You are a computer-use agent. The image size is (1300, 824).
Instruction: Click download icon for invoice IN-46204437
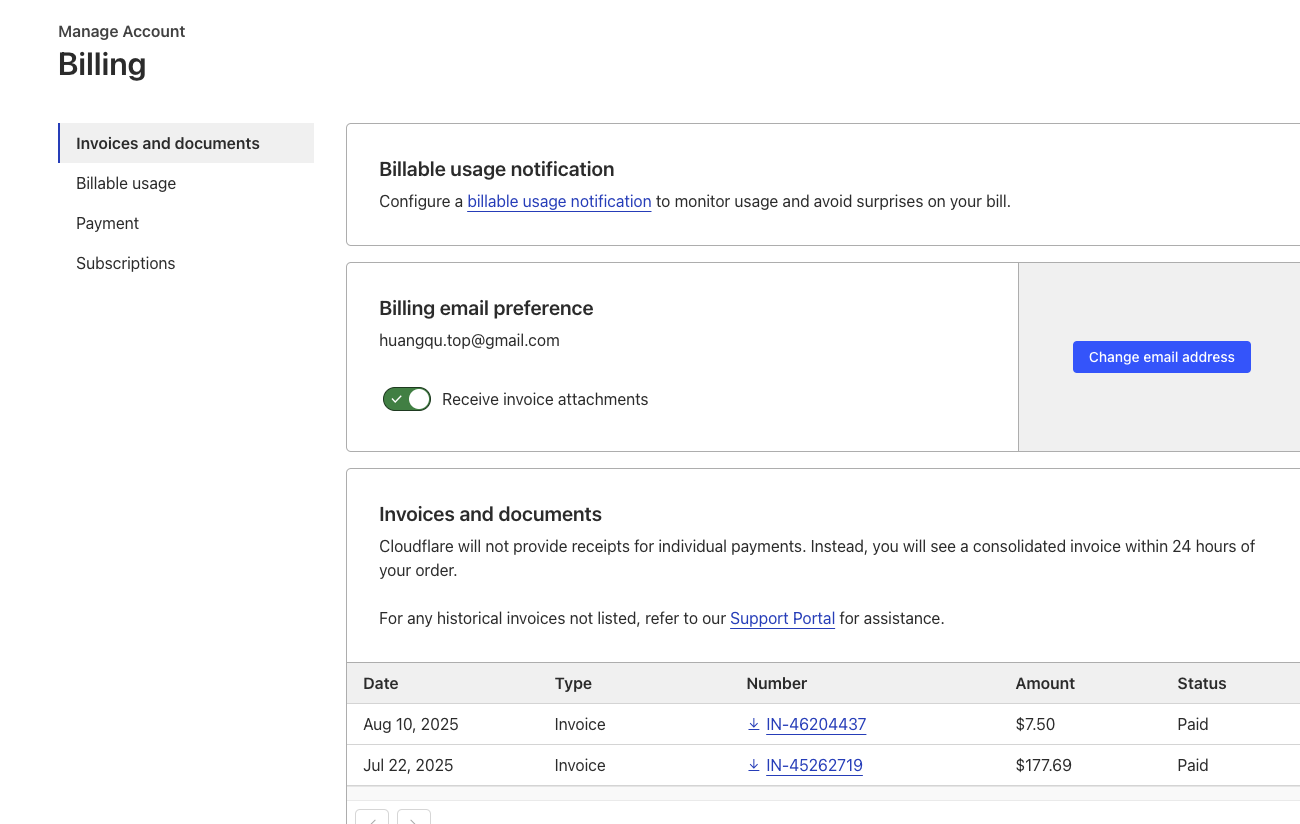click(754, 724)
